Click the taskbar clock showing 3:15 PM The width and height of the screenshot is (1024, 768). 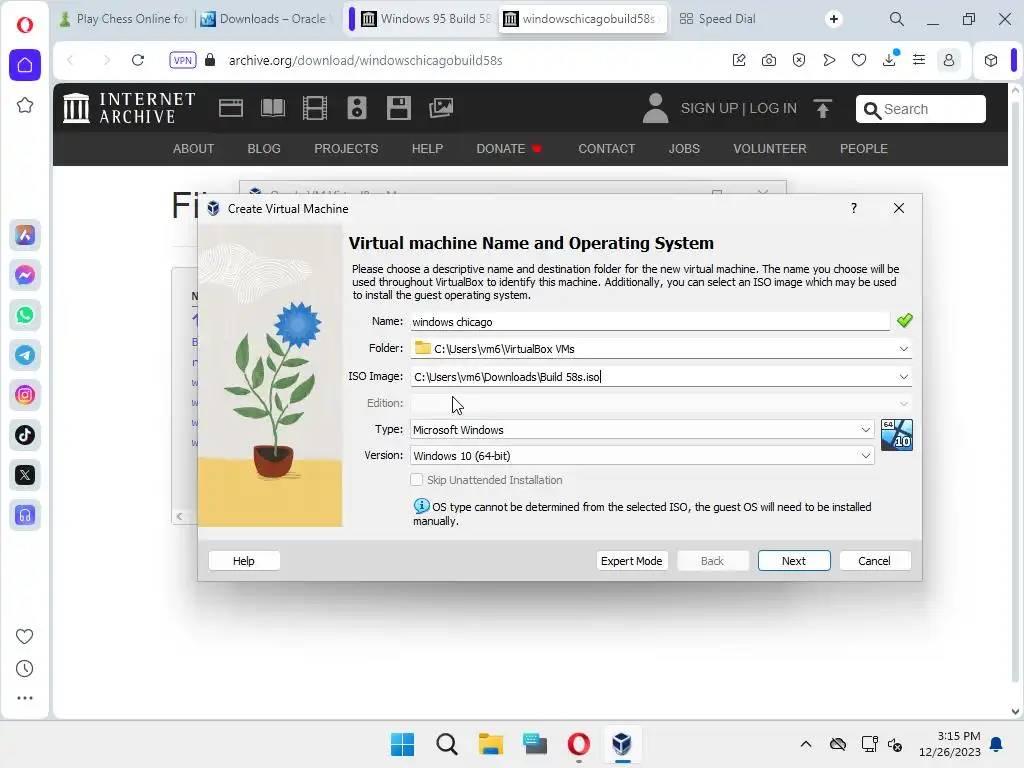click(x=950, y=744)
